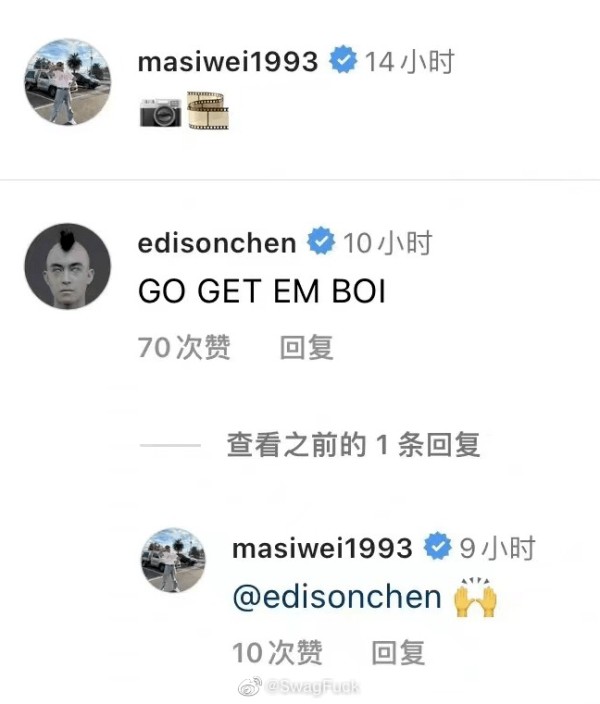
Task: Tap the film reel emoji in caption
Action: (x=208, y=110)
